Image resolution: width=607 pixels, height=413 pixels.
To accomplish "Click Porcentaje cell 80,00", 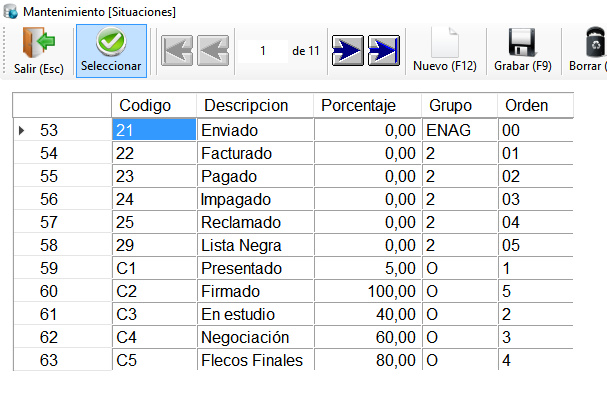I will point(368,360).
